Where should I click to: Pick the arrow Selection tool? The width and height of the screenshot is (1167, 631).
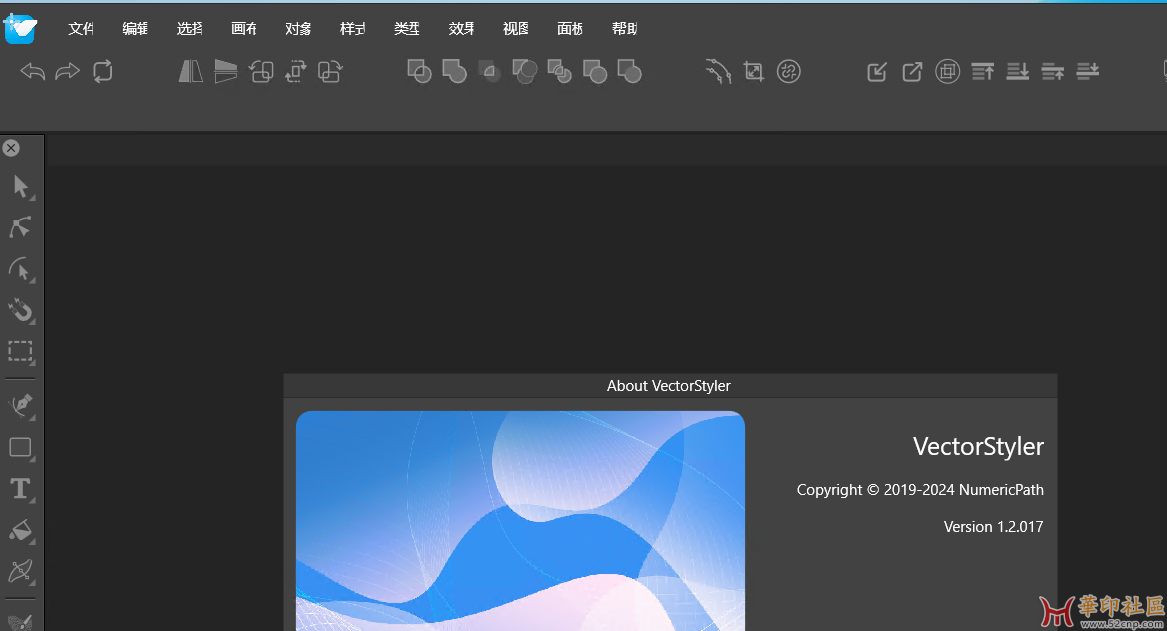click(20, 186)
